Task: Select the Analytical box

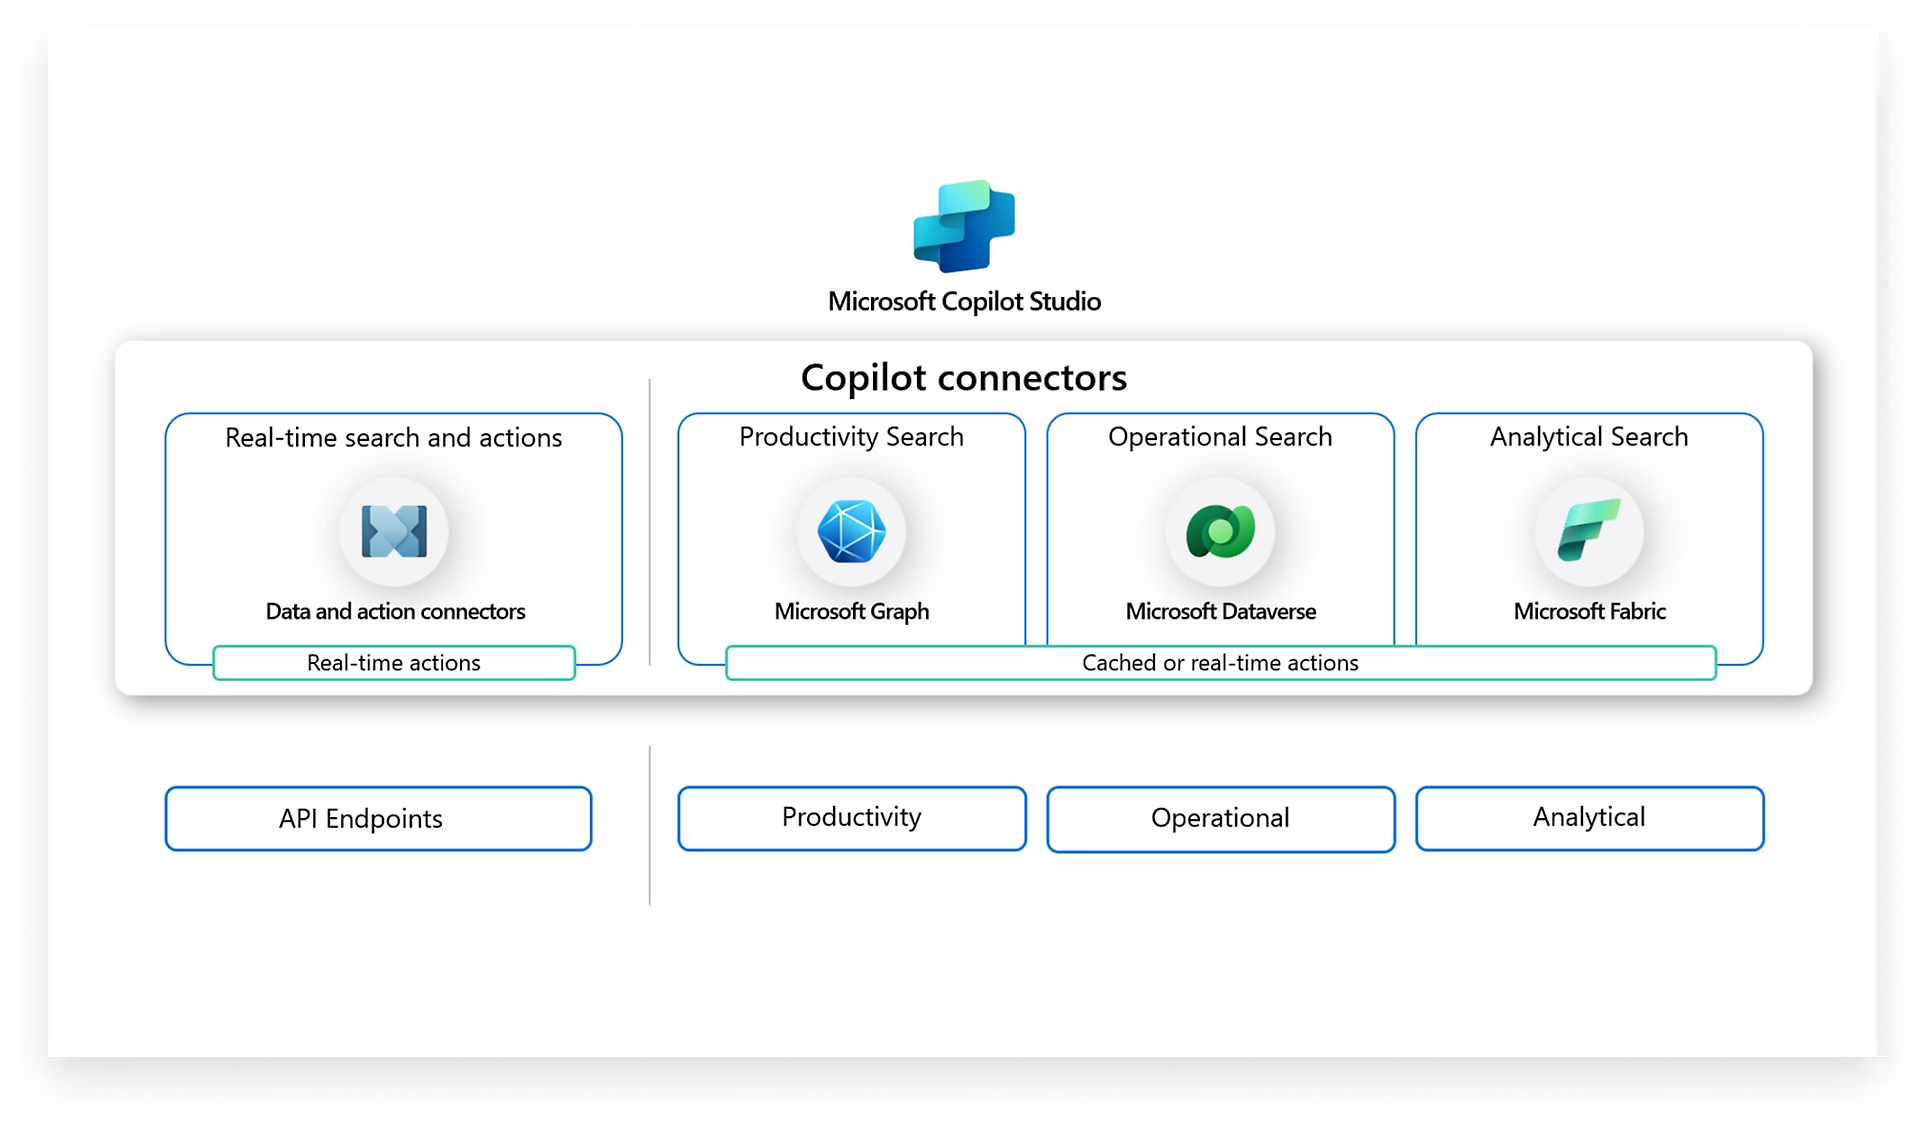Action: point(1590,819)
